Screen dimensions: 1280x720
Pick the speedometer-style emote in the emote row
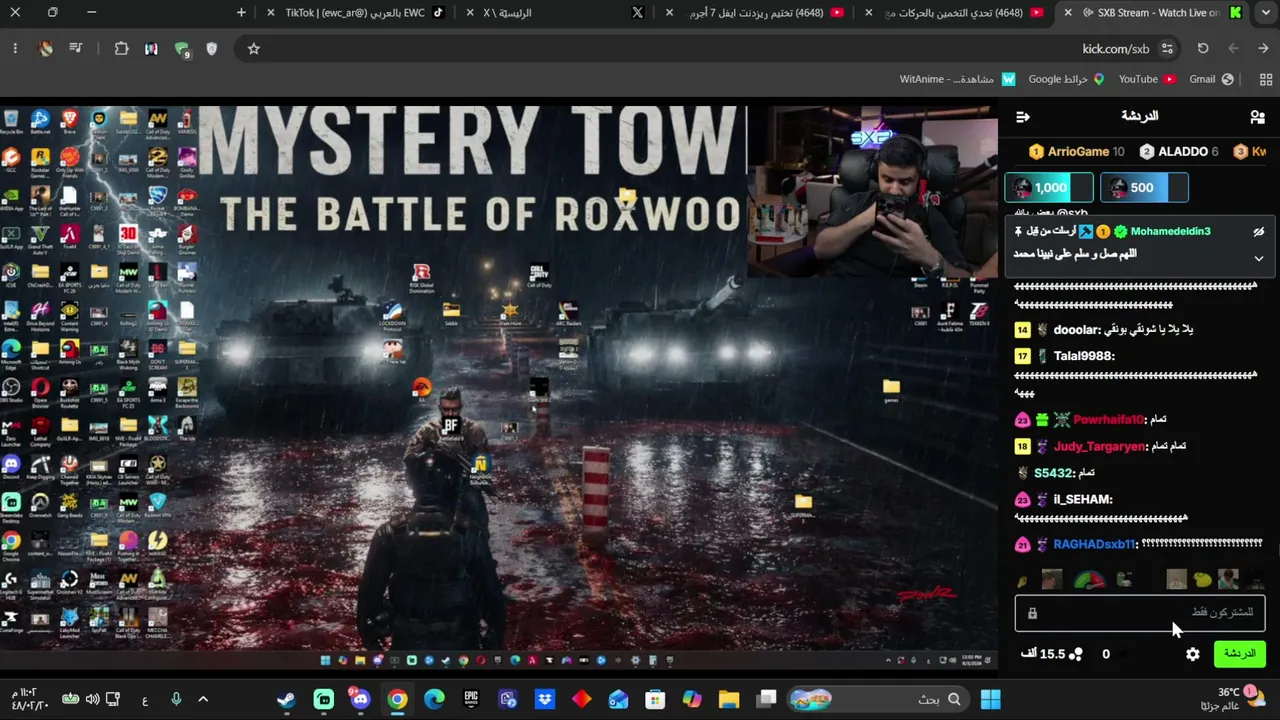pyautogui.click(x=1089, y=579)
